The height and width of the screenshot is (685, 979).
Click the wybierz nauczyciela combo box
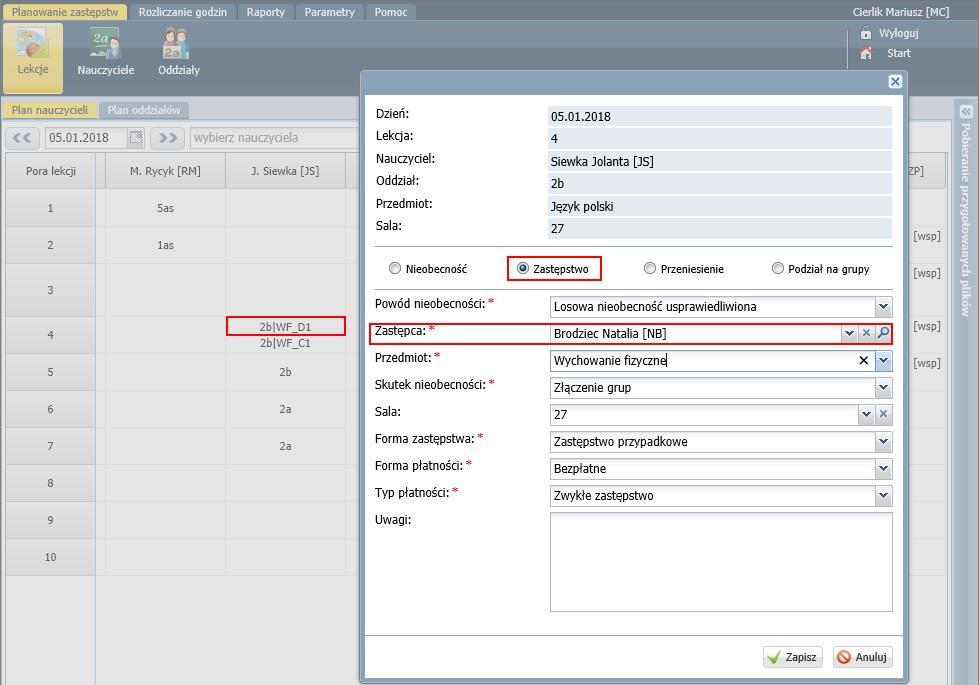(x=275, y=137)
